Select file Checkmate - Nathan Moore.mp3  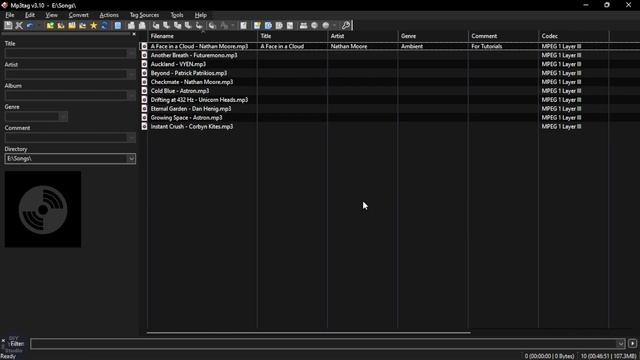[192, 82]
